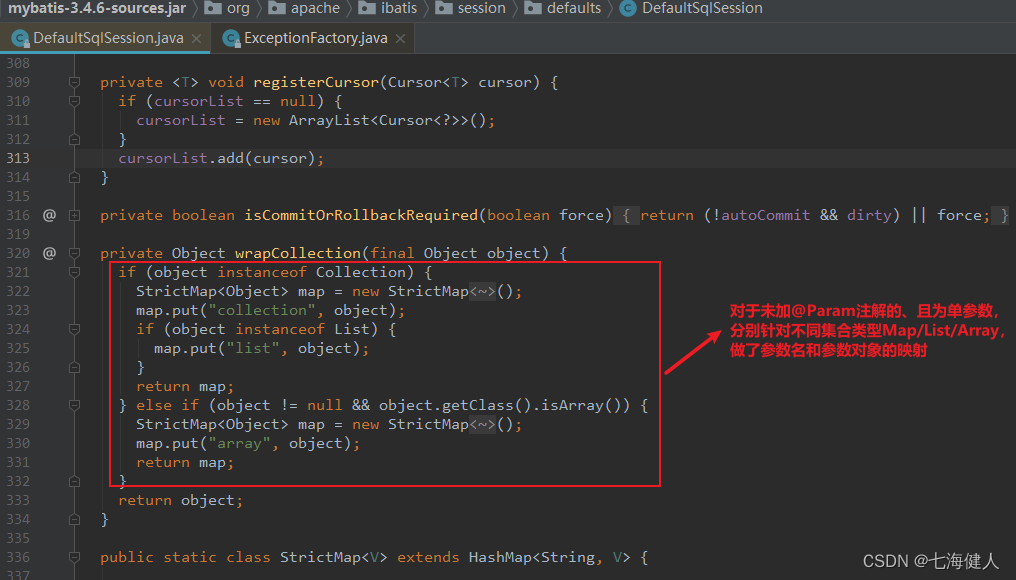Image resolution: width=1016 pixels, height=580 pixels.
Task: Click the @ annotation gutter icon at line 316
Action: tap(48, 214)
